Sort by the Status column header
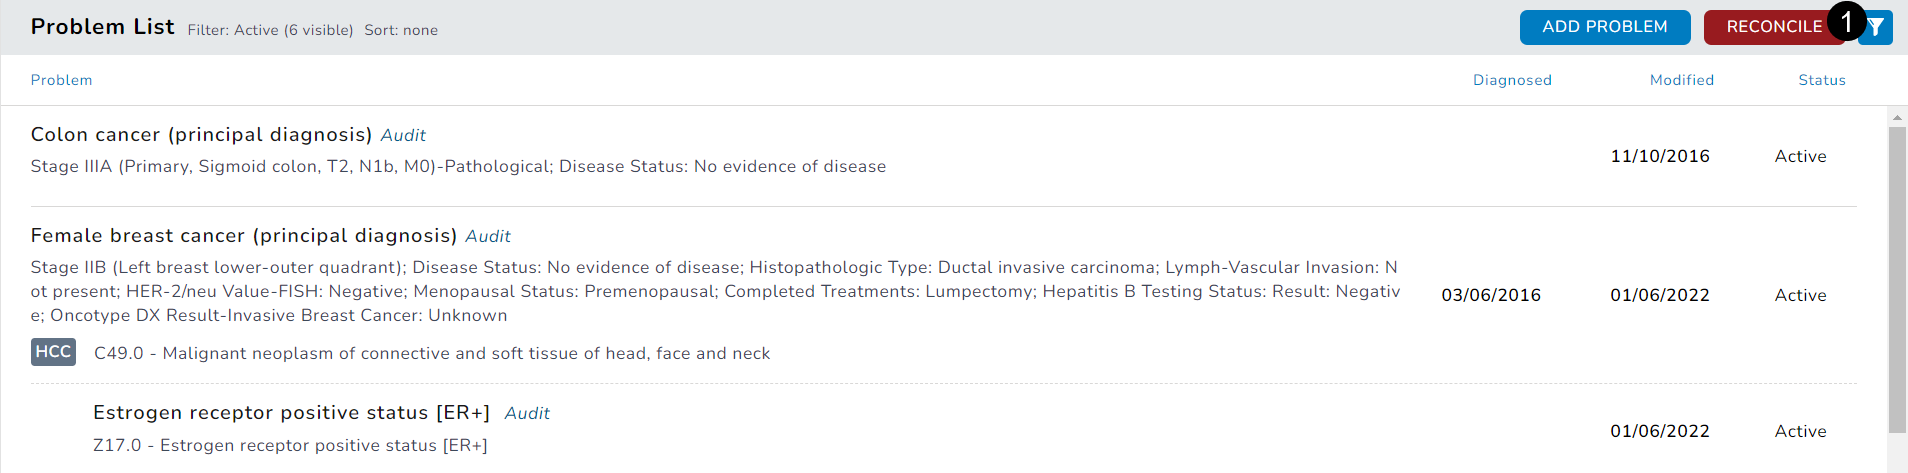Viewport: 1908px width, 473px height. (x=1821, y=80)
